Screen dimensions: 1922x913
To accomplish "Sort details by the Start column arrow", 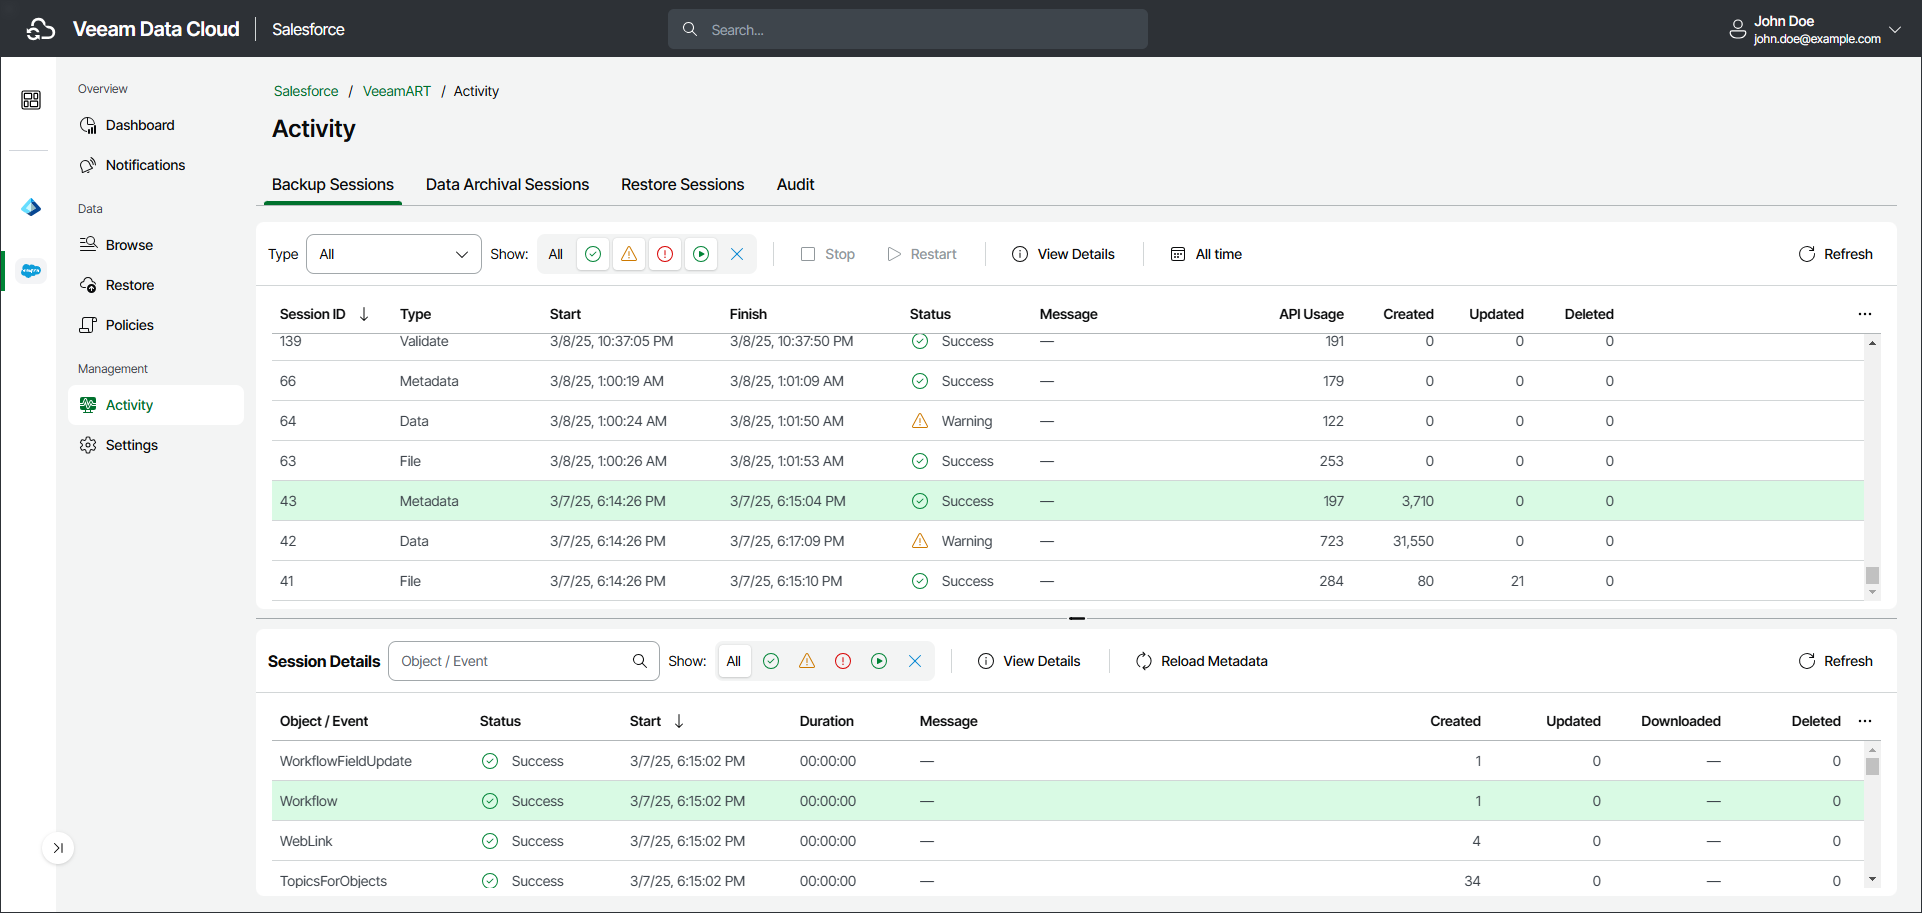I will [x=679, y=721].
